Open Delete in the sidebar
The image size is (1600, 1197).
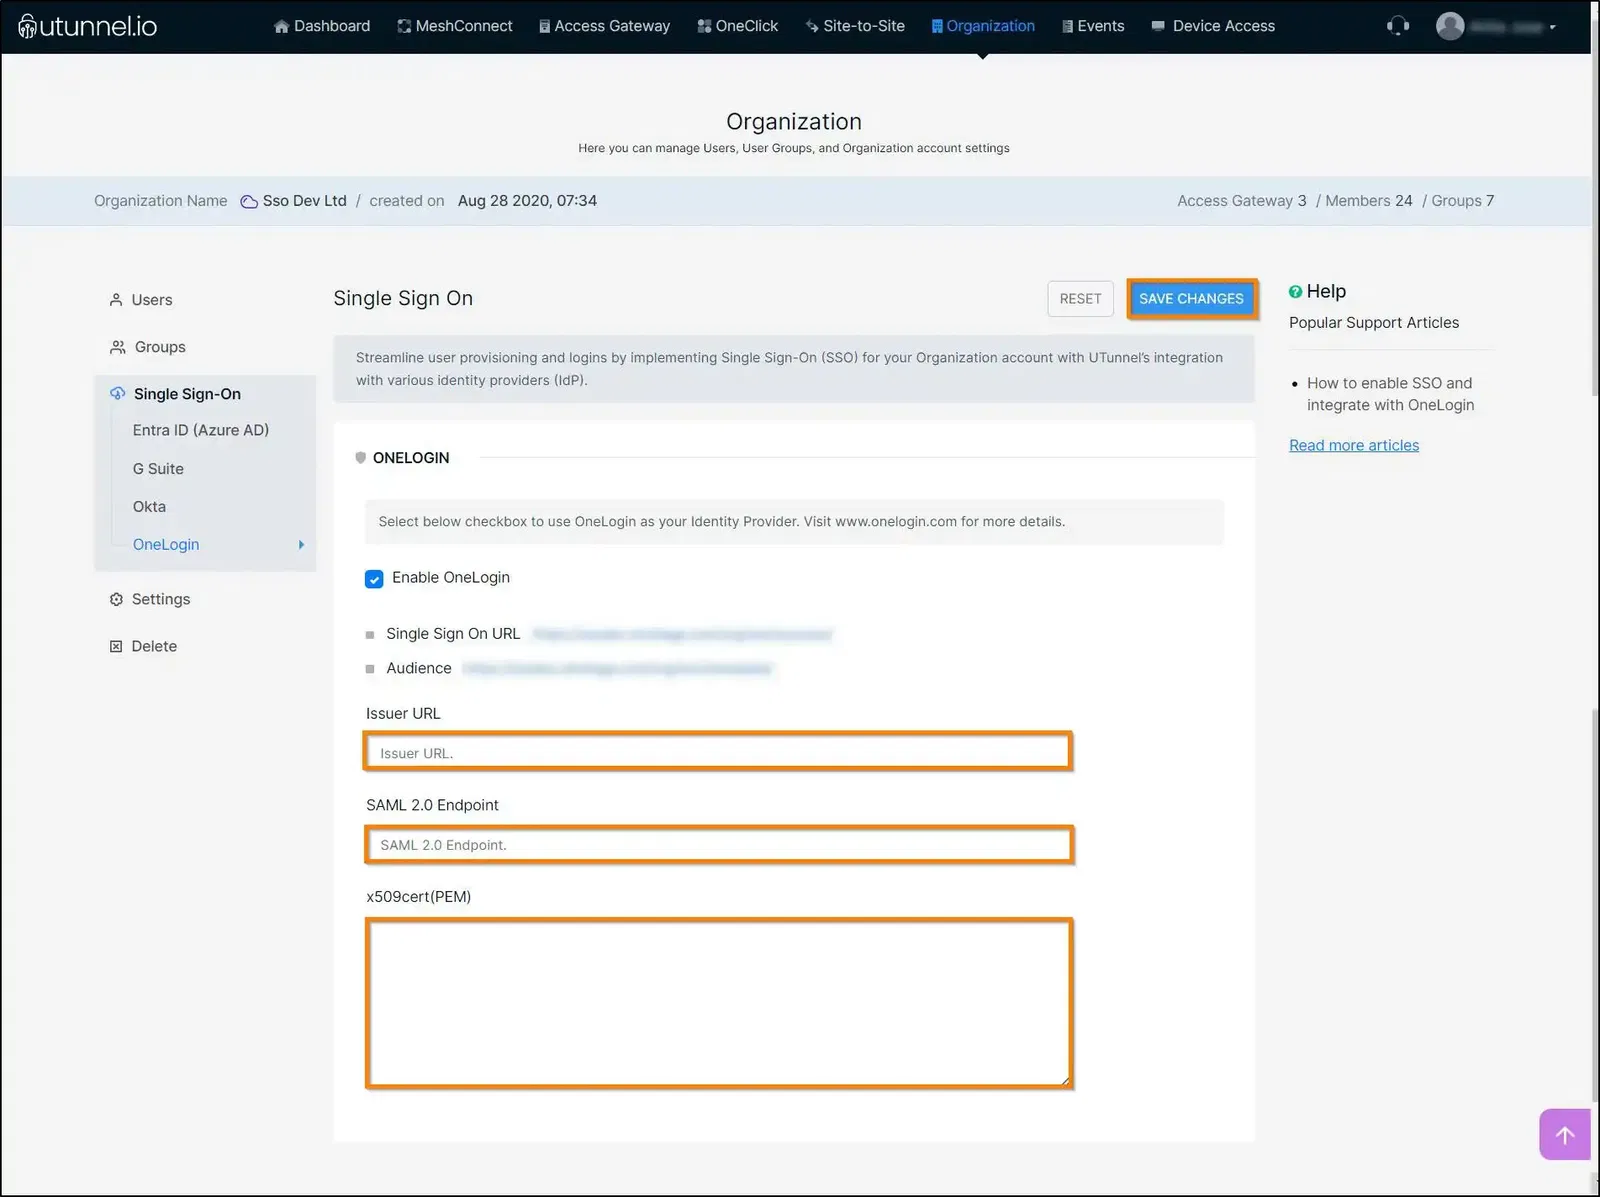154,646
